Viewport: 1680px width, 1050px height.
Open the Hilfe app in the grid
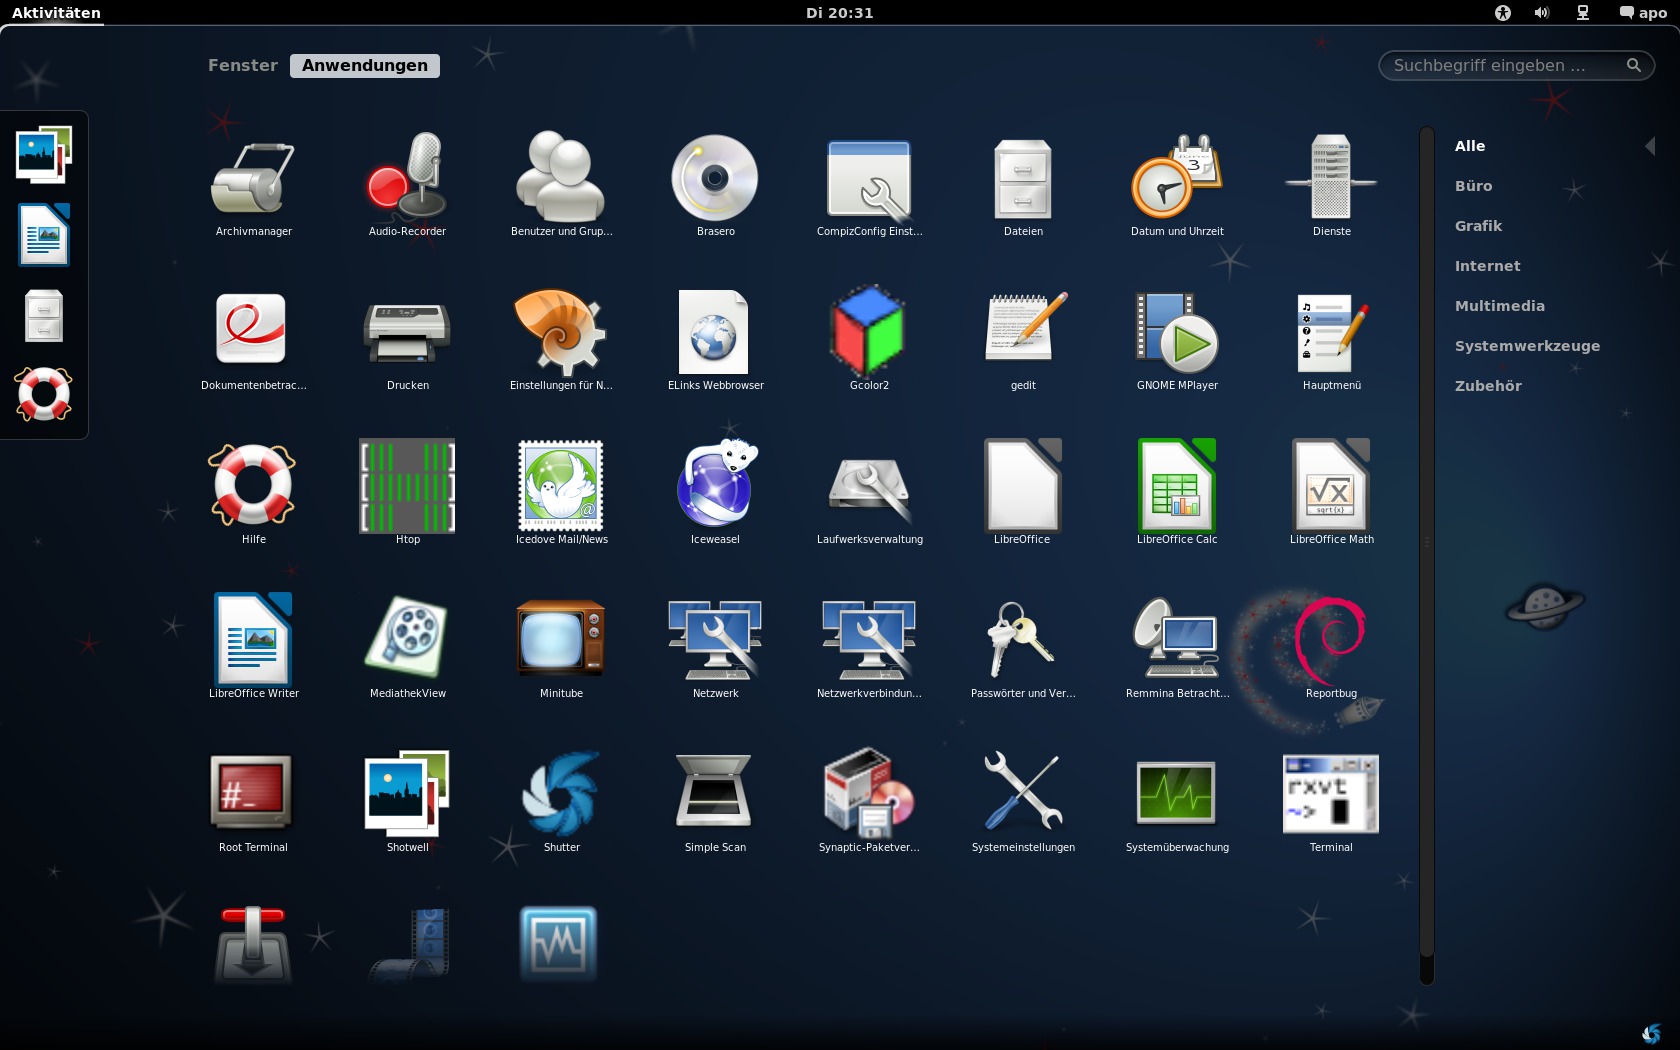[253, 493]
